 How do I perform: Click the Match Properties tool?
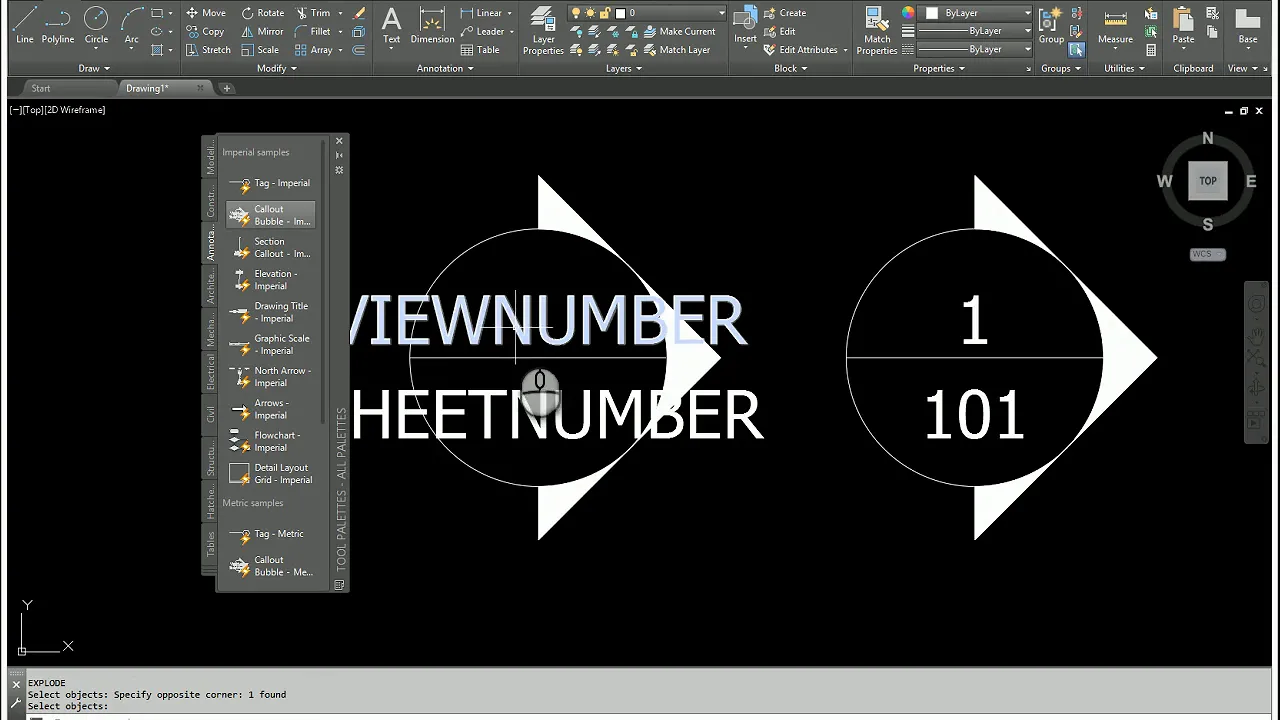877,30
